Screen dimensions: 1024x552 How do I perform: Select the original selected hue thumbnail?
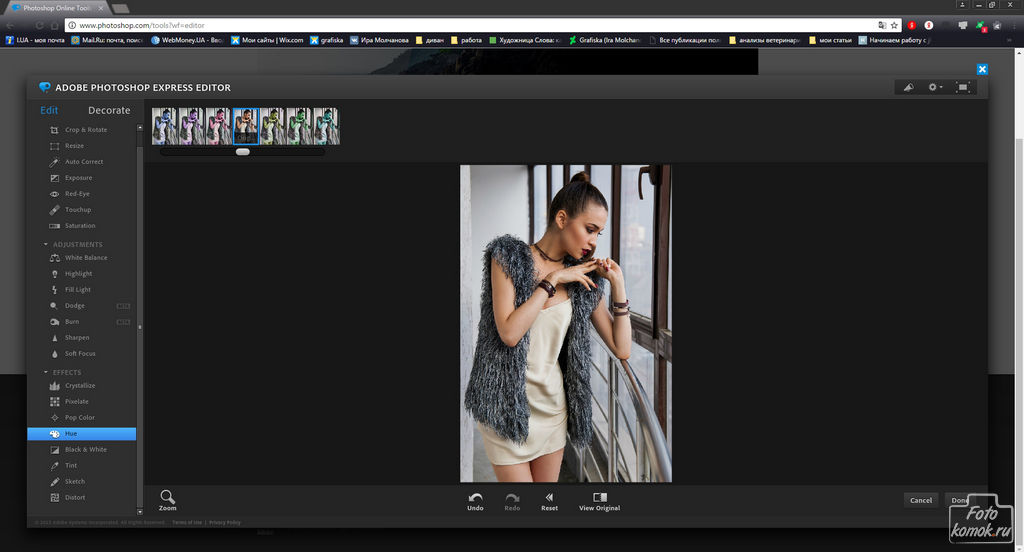[246, 126]
